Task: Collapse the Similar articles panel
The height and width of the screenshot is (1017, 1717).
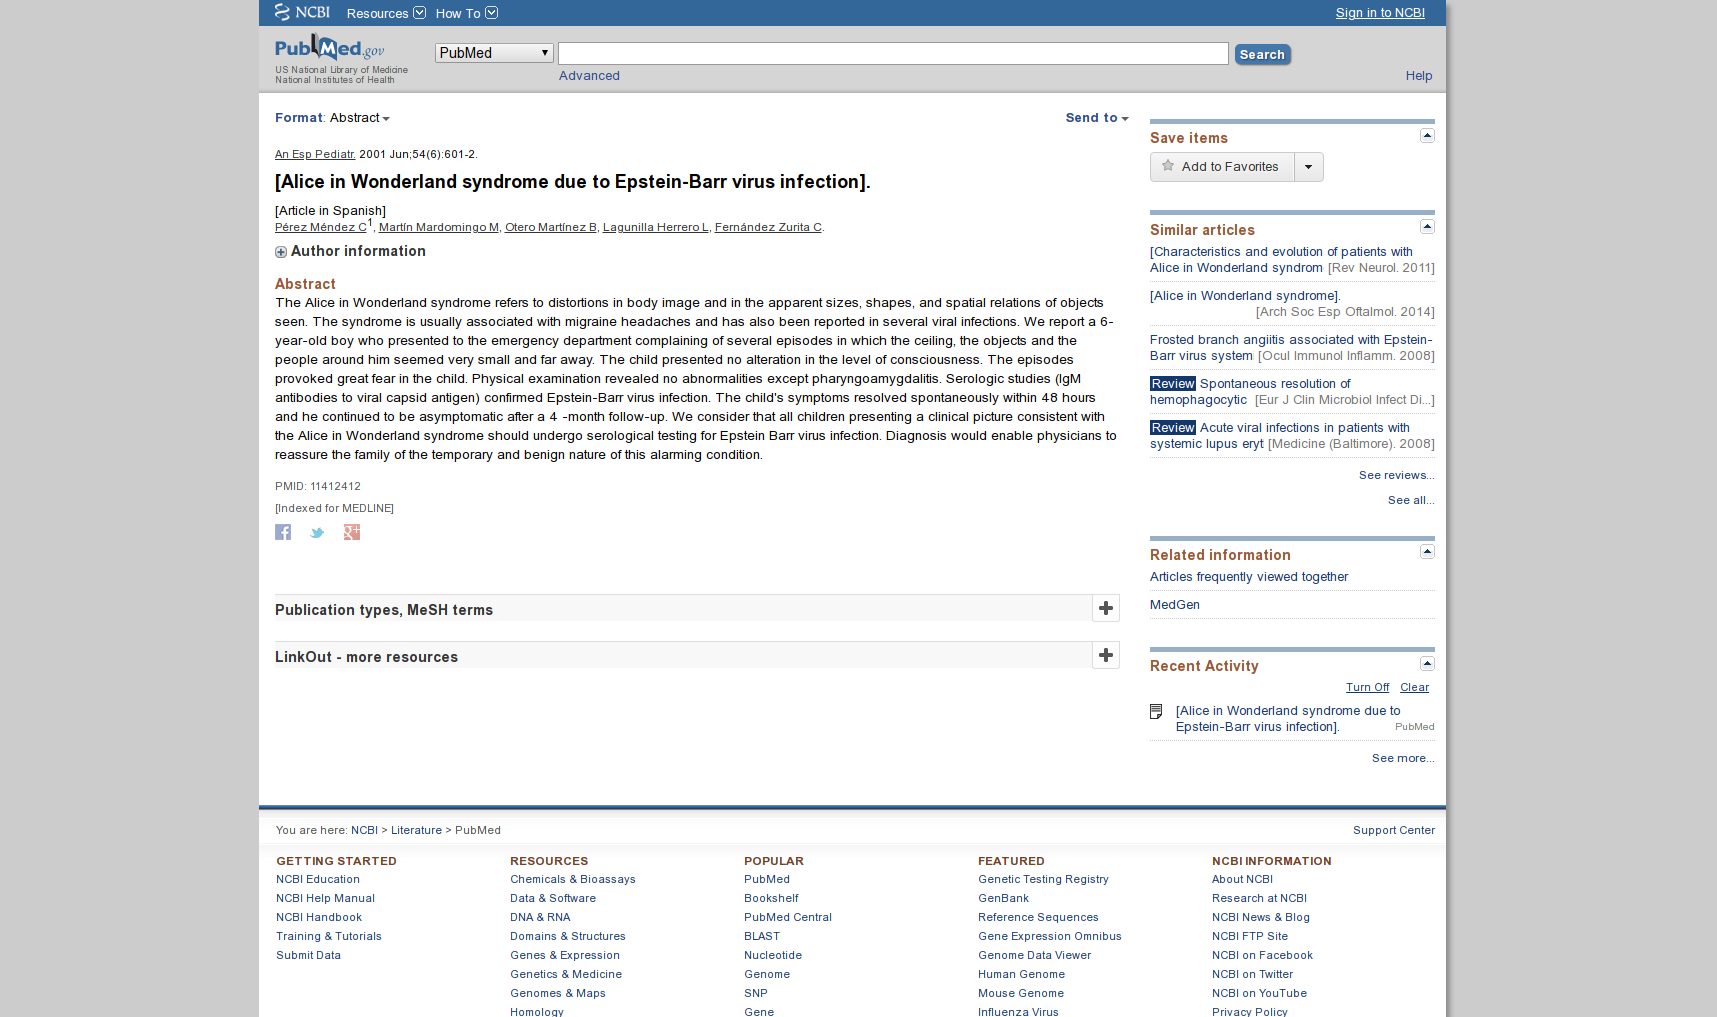Action: pyautogui.click(x=1427, y=227)
